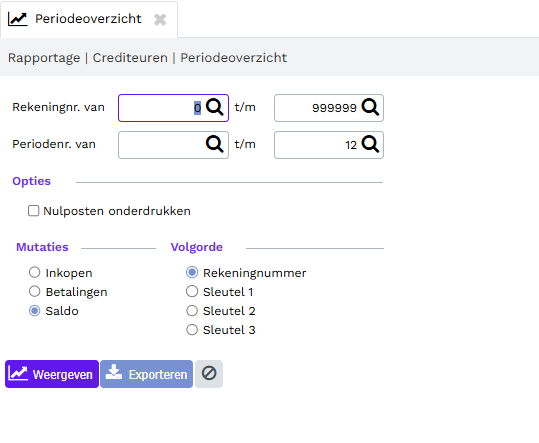Select Sleutel 3 sort order
The width and height of the screenshot is (539, 443).
point(192,330)
